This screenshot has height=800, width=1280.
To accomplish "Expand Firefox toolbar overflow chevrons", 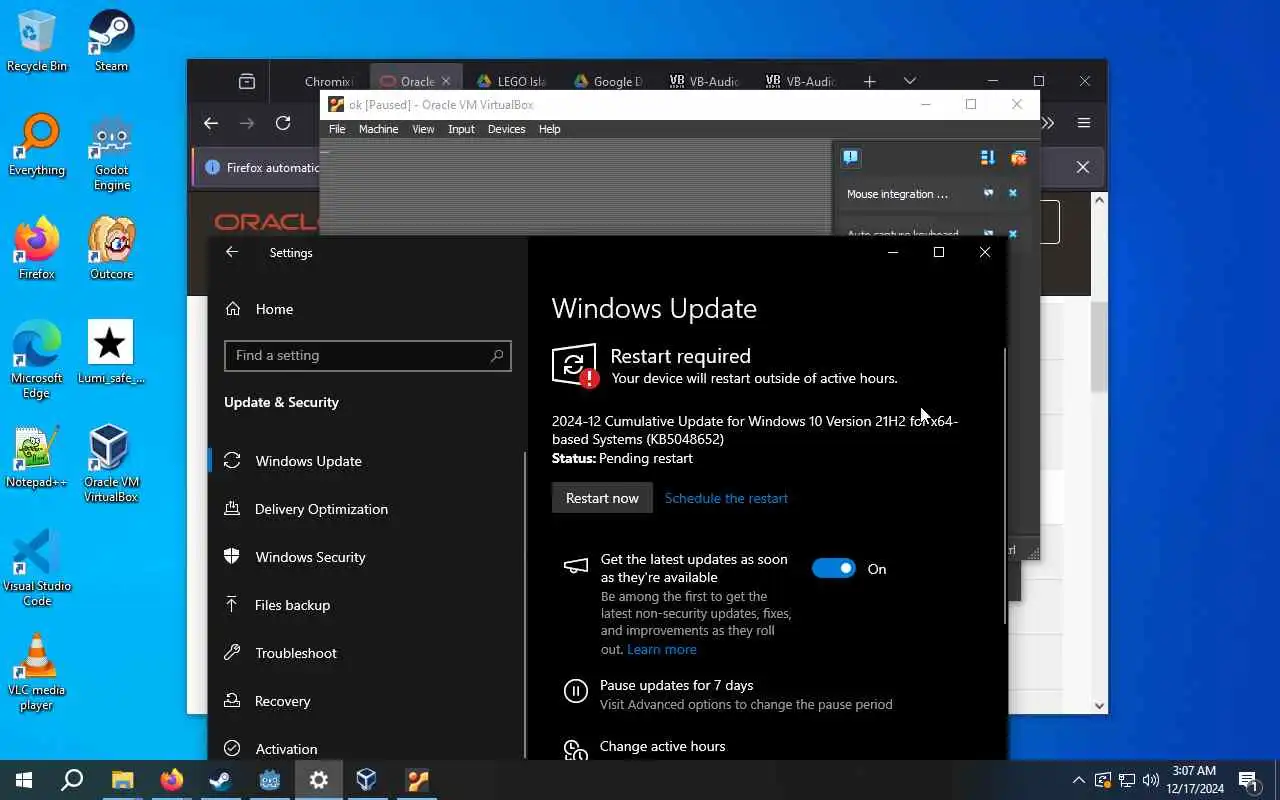I will [x=1048, y=123].
